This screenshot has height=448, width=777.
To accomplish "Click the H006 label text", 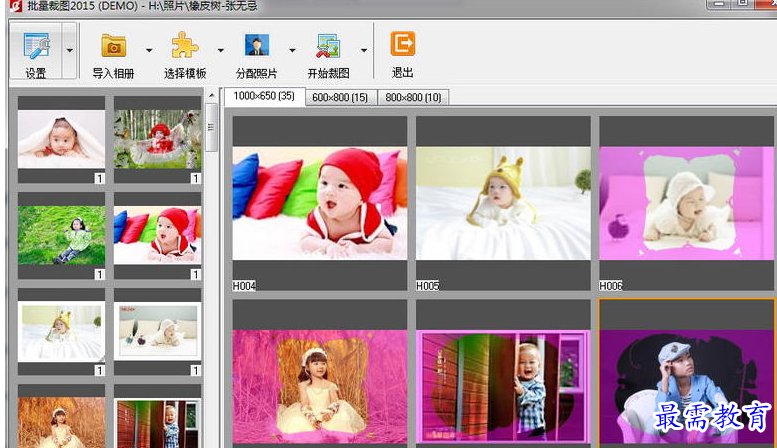I will tap(611, 286).
